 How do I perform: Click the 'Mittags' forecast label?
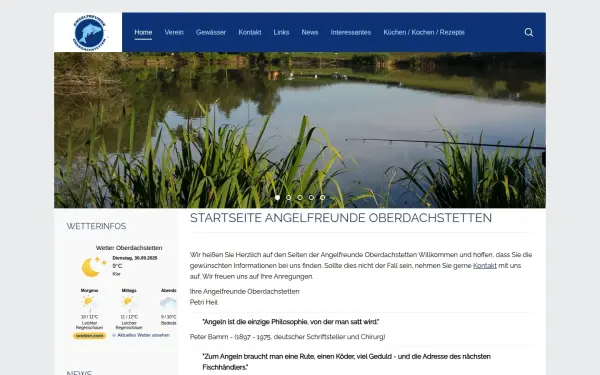click(129, 291)
